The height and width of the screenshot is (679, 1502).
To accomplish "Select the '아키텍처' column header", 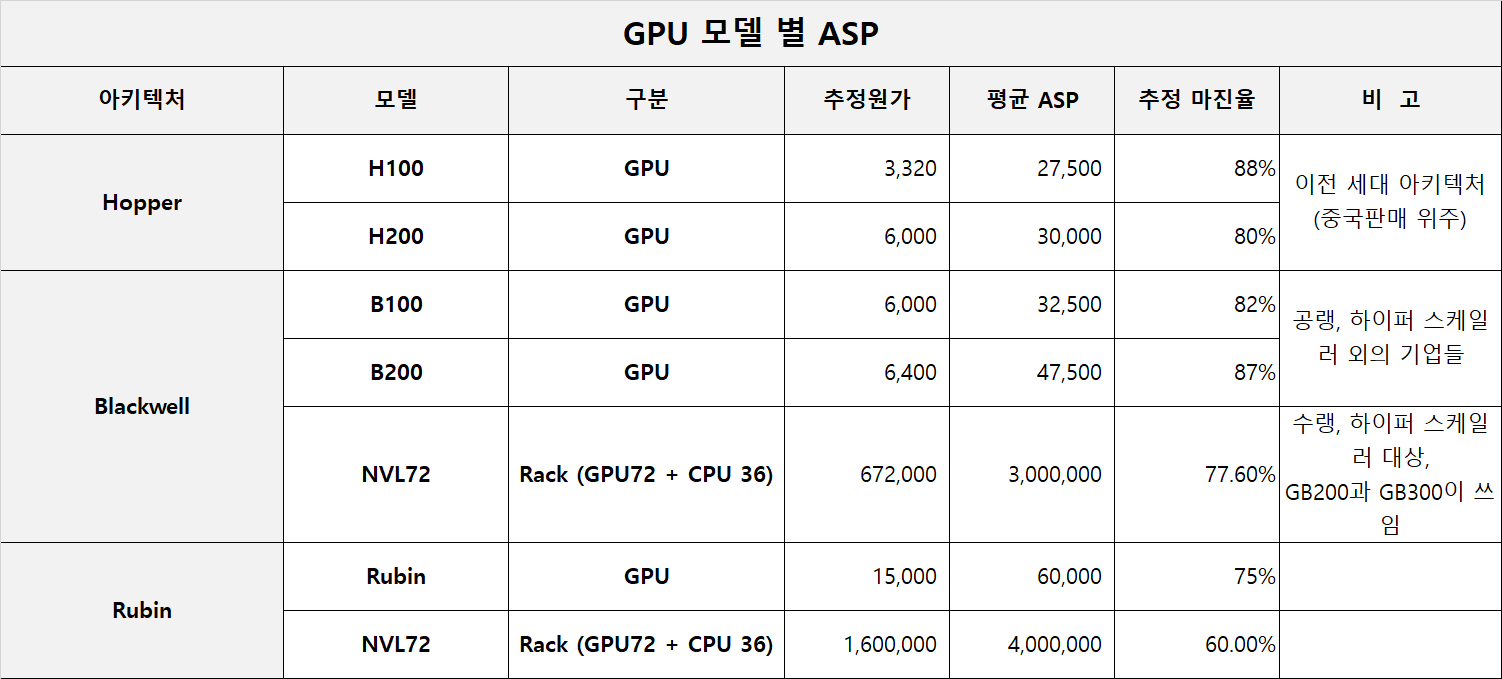I will 142,100.
